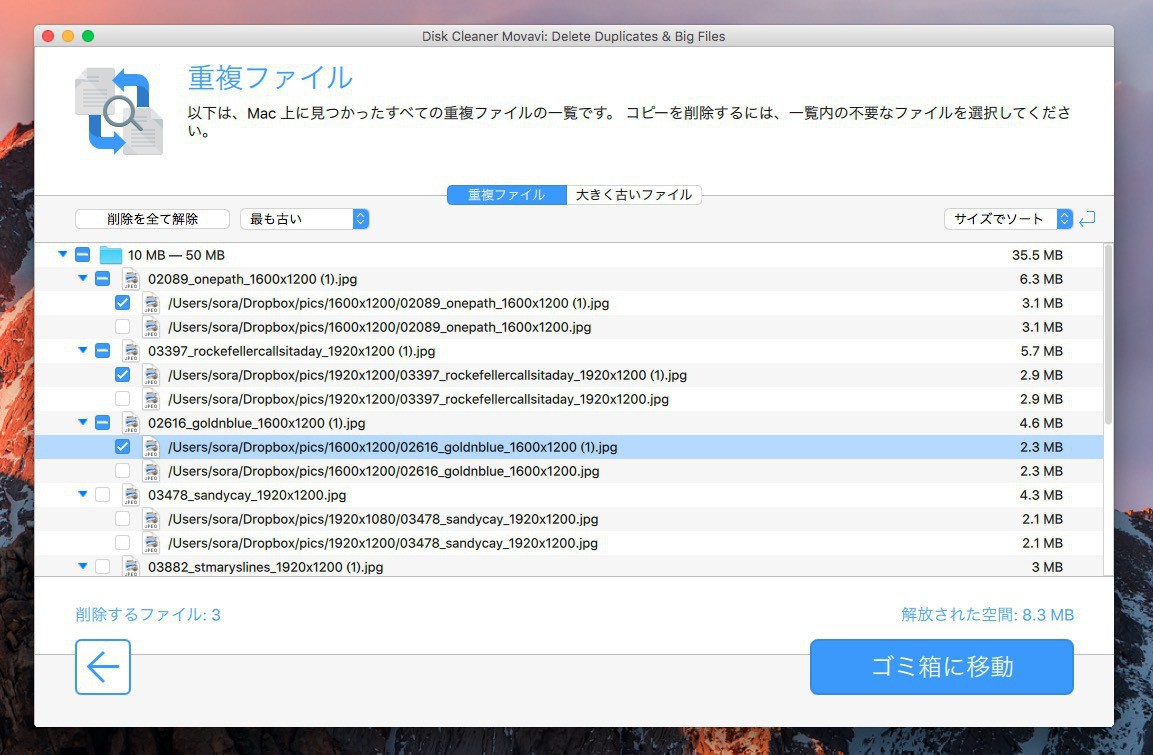Screen dimensions: 1153x755
Task: Click the JPEG icon for 03397_rockefellercallsitaday group
Action: tap(130, 351)
